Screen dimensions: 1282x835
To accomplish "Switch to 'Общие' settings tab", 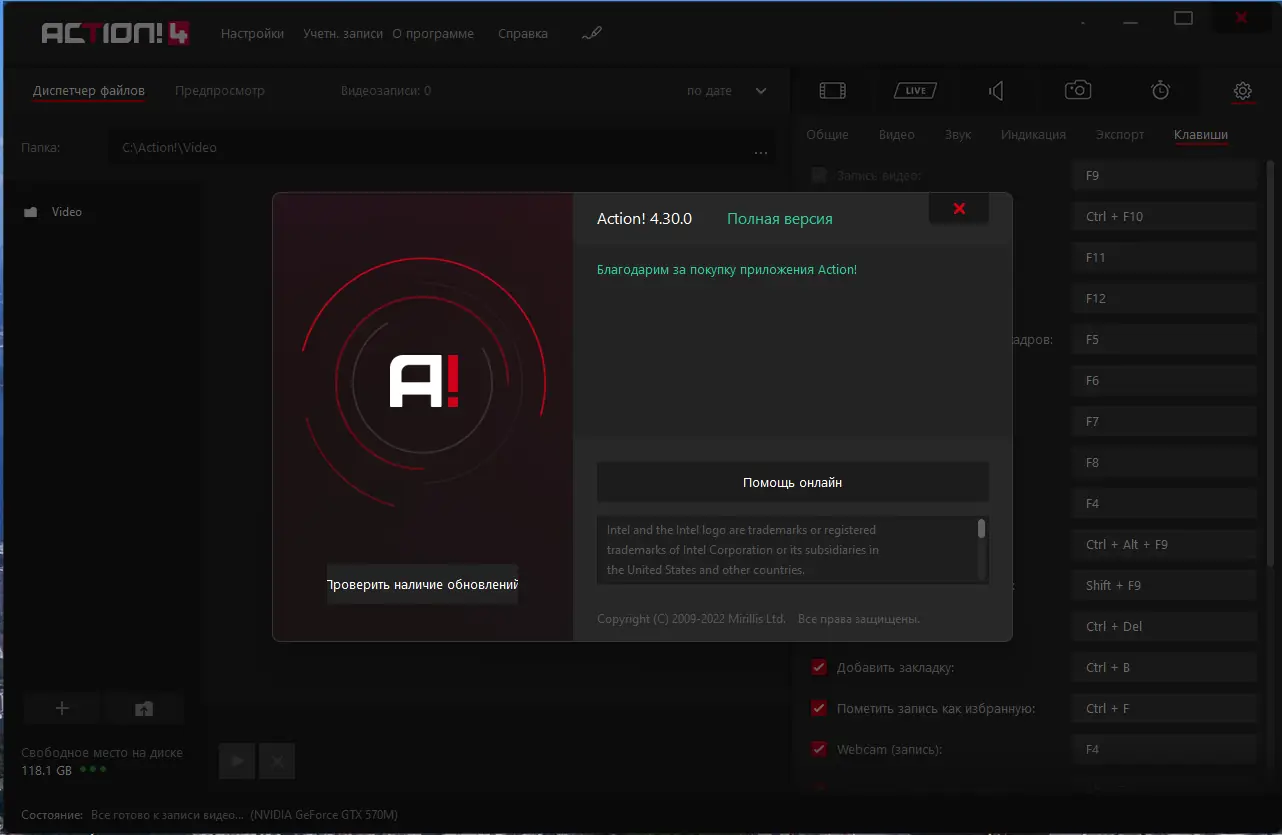I will (x=827, y=134).
